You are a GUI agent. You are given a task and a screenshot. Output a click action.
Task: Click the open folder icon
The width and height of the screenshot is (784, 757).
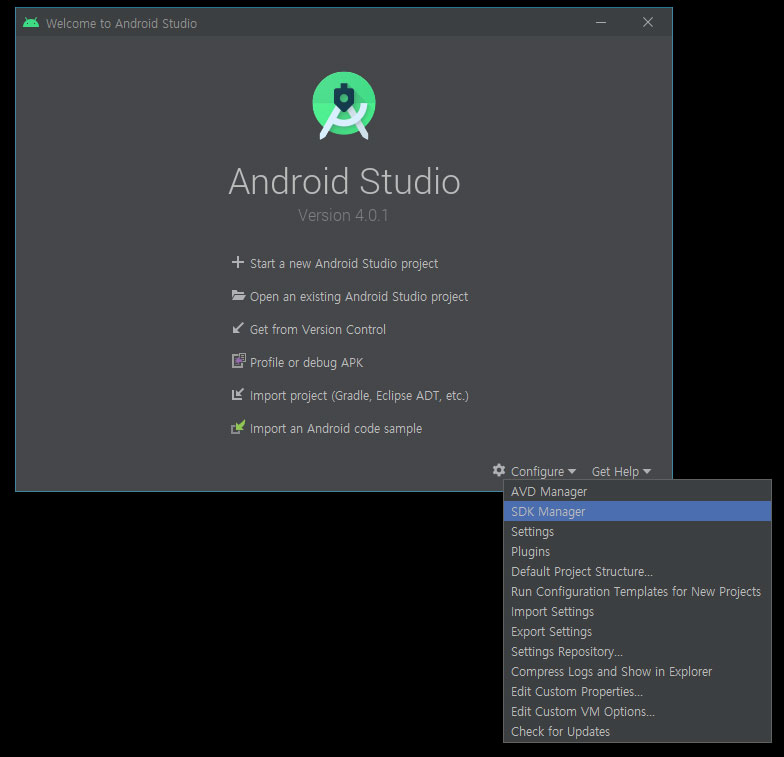(238, 296)
